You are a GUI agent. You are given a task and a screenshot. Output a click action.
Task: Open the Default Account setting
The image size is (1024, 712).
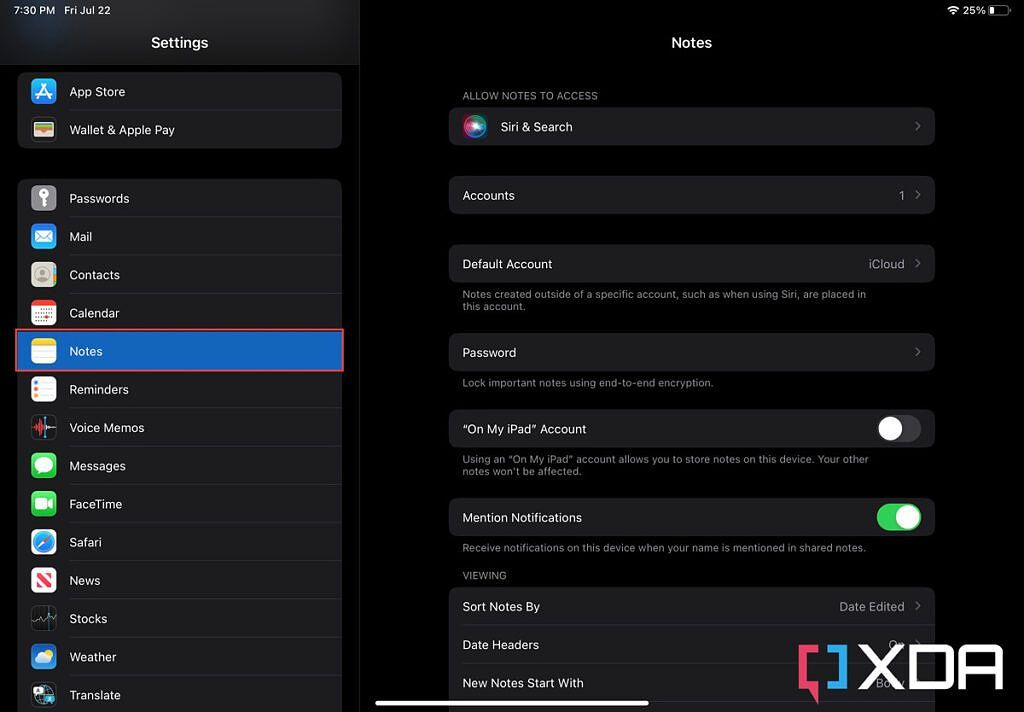pos(692,264)
